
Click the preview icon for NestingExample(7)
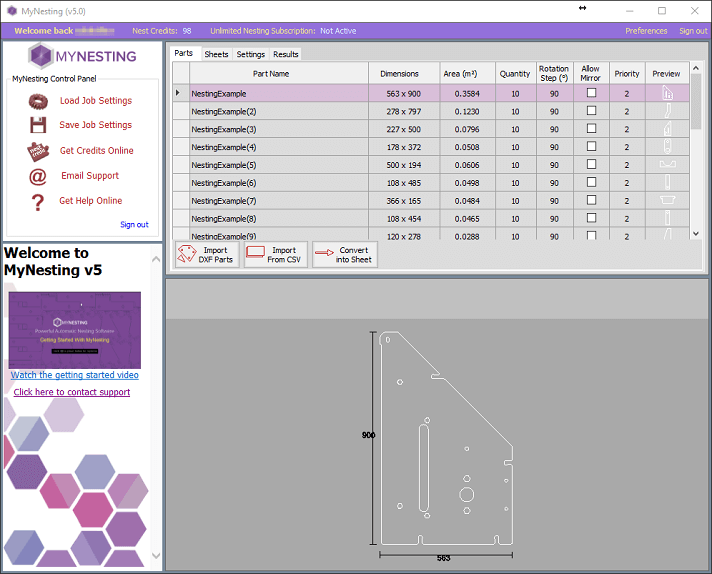(667, 200)
